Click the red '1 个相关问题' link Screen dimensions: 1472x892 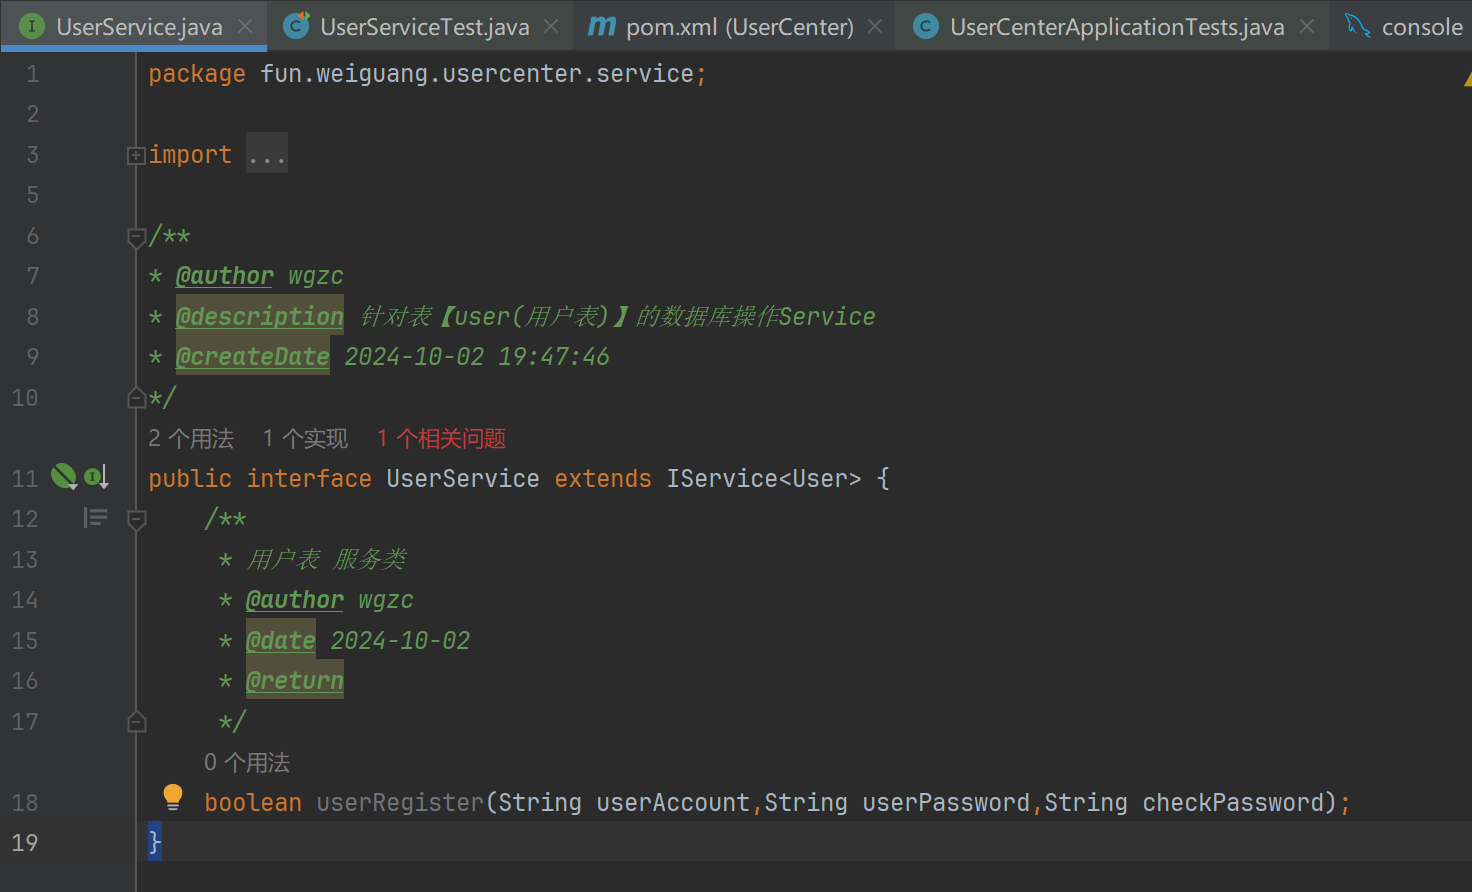tap(441, 439)
